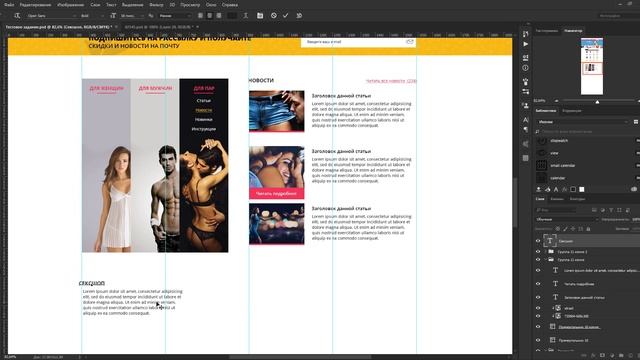Align text left
The height and width of the screenshot is (360, 640).
[x=200, y=16]
